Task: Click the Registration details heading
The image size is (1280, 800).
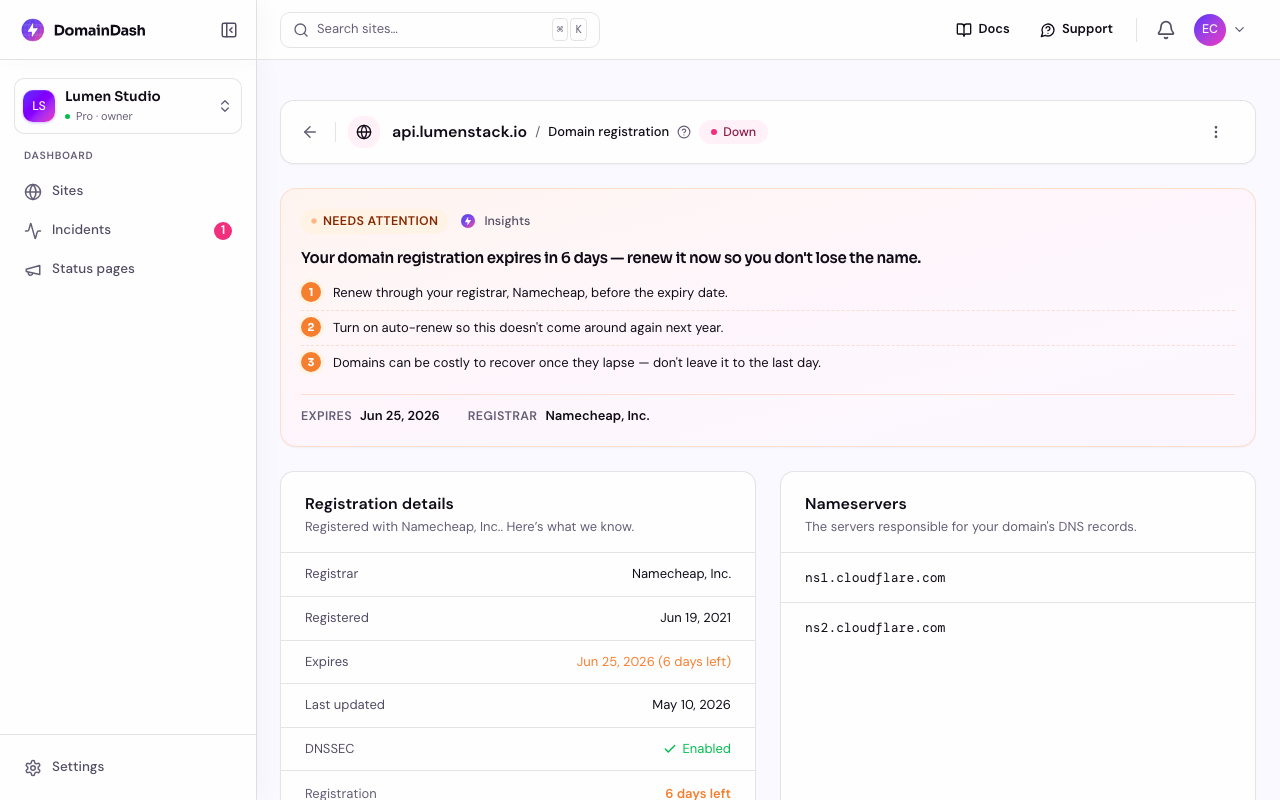Action: pyautogui.click(x=379, y=504)
